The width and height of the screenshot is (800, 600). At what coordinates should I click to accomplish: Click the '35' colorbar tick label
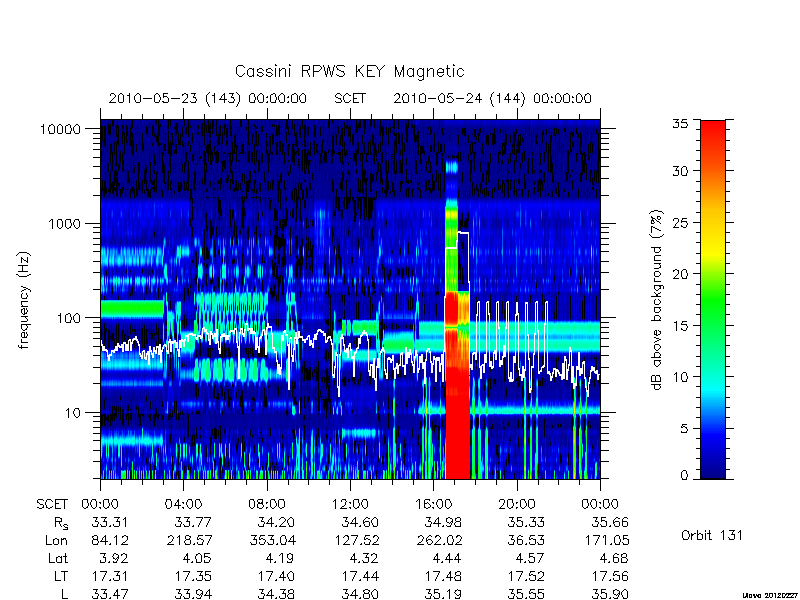pos(680,124)
